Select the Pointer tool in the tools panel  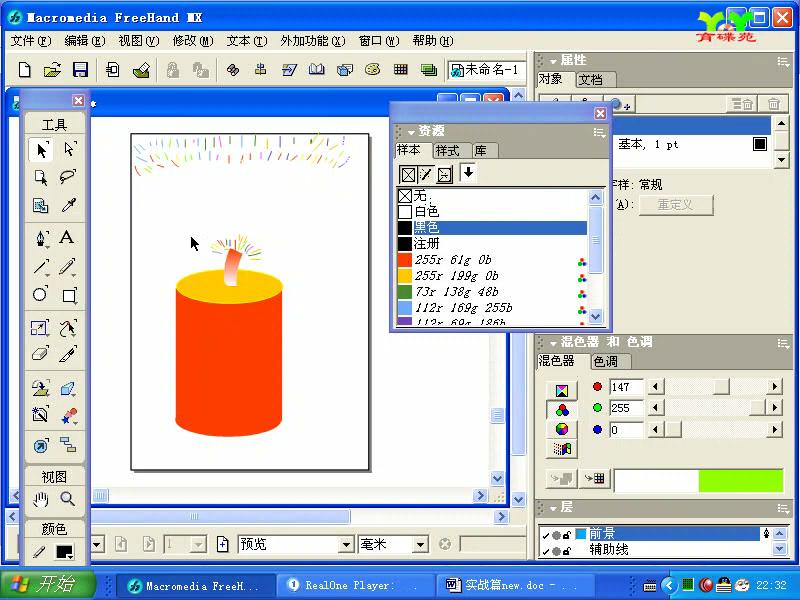41,149
